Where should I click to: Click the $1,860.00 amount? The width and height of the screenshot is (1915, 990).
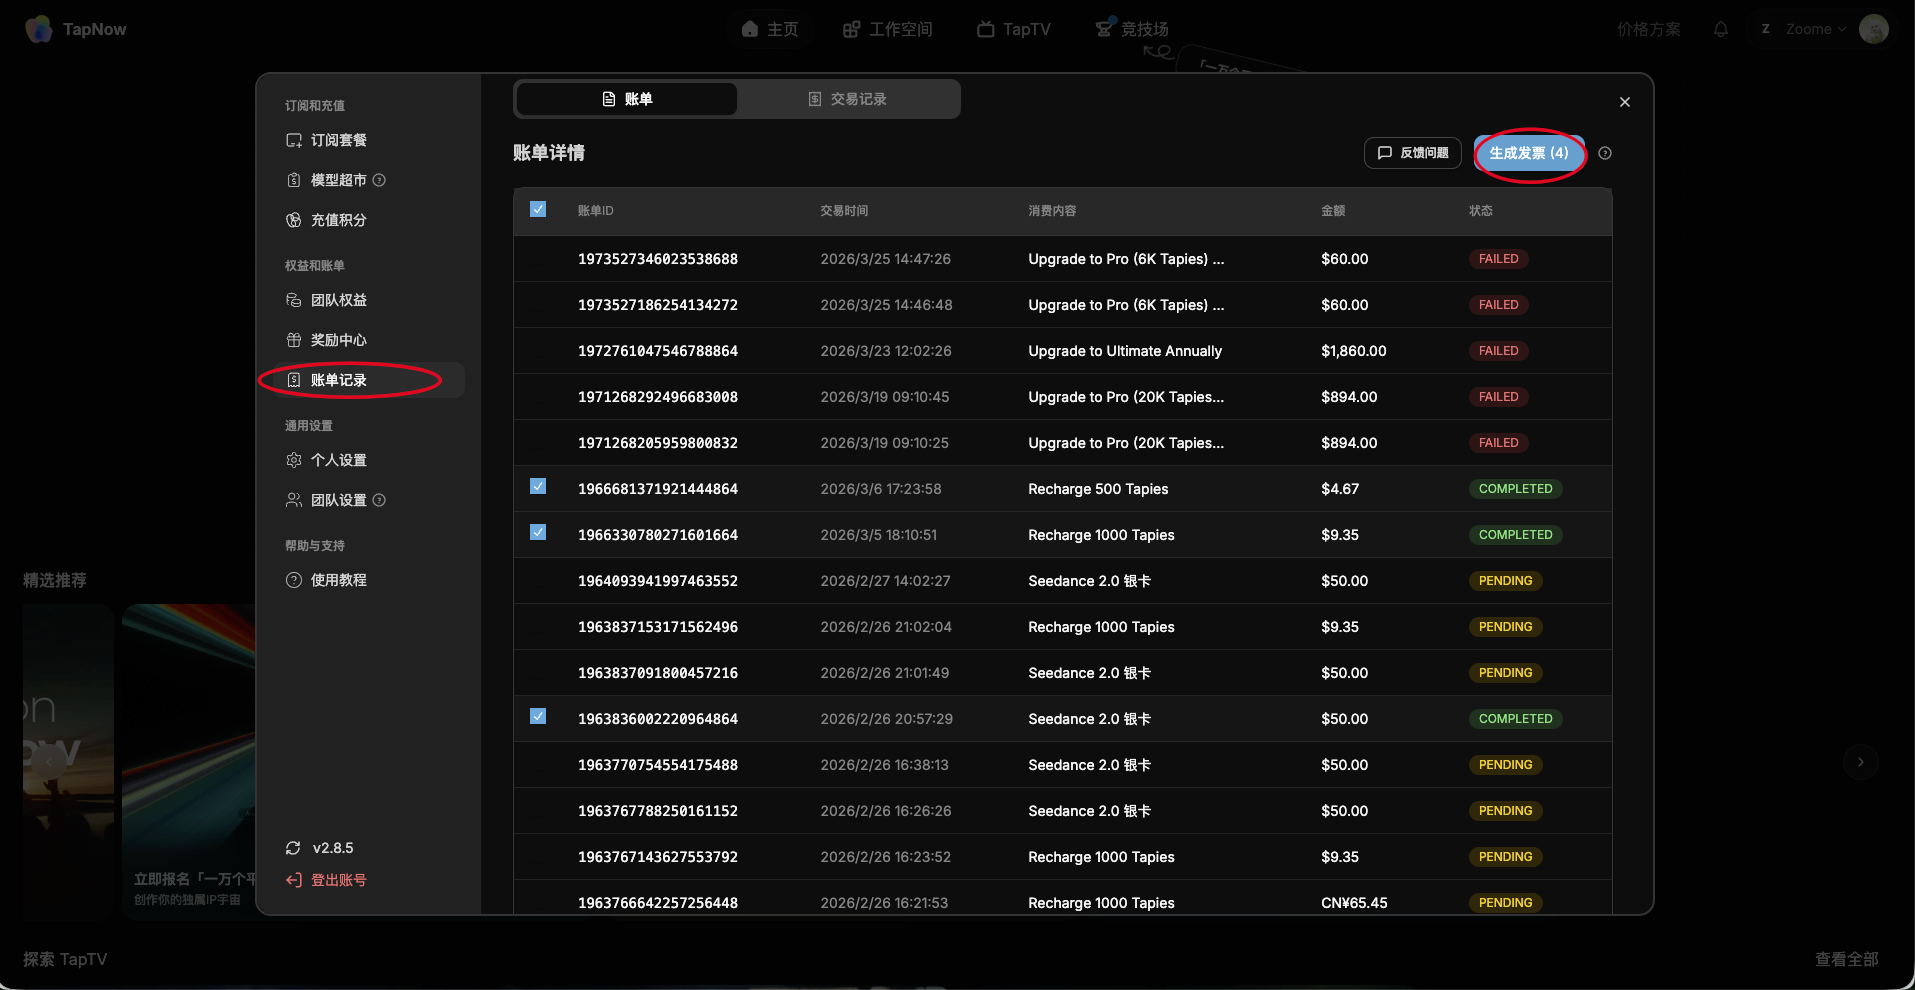pos(1354,351)
